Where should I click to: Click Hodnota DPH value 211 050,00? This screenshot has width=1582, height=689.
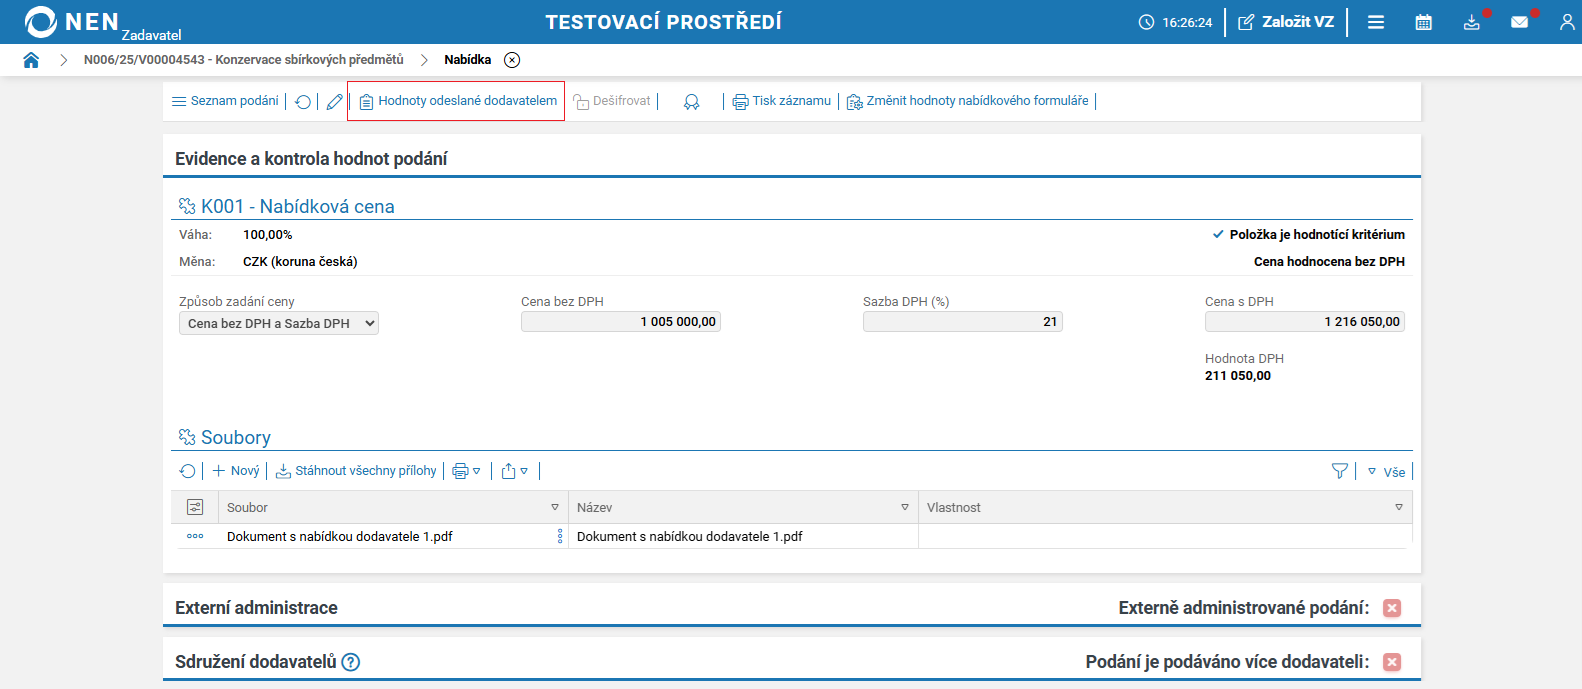click(1238, 376)
